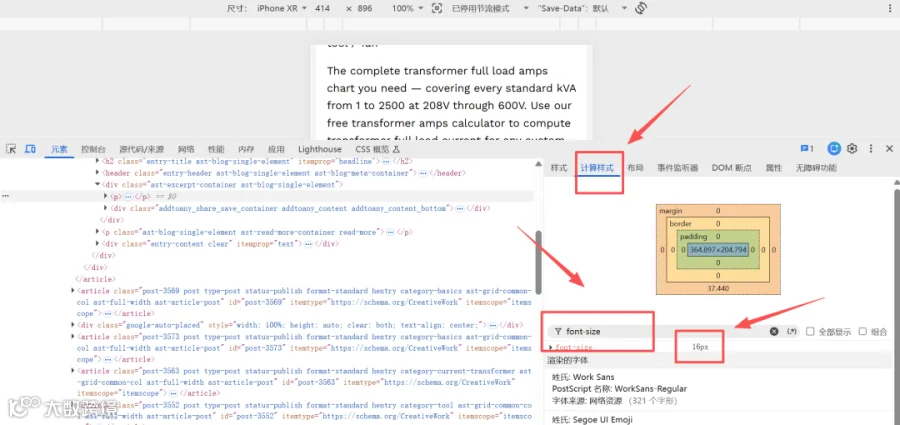The width and height of the screenshot is (900, 425).
Task: Click the box model border region label
Action: tap(681, 223)
